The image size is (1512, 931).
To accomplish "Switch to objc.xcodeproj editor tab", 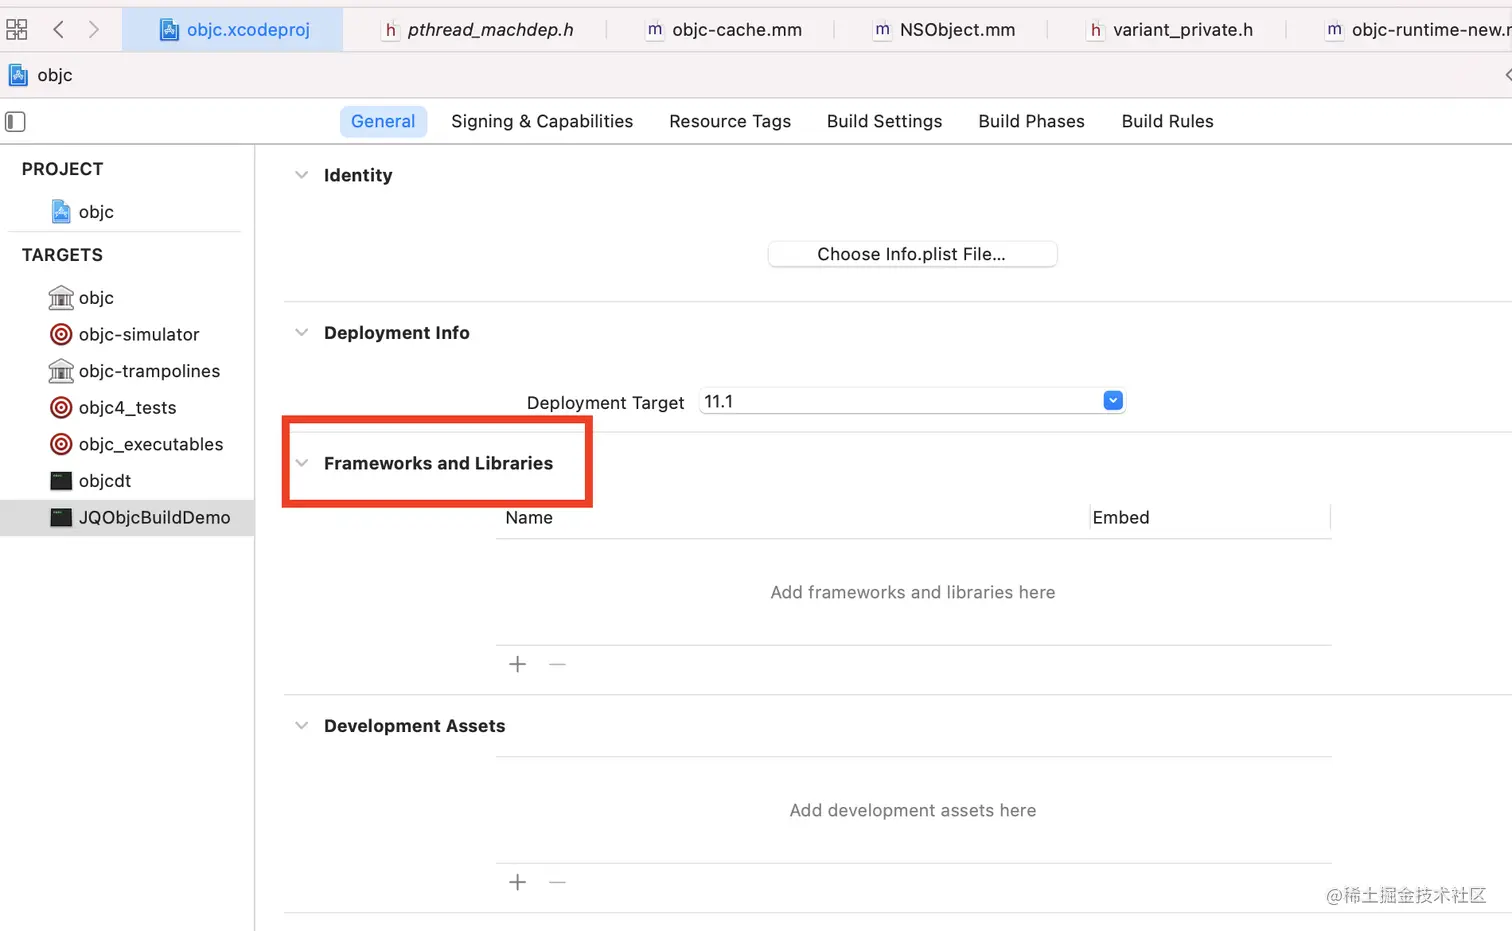I will 233,30.
